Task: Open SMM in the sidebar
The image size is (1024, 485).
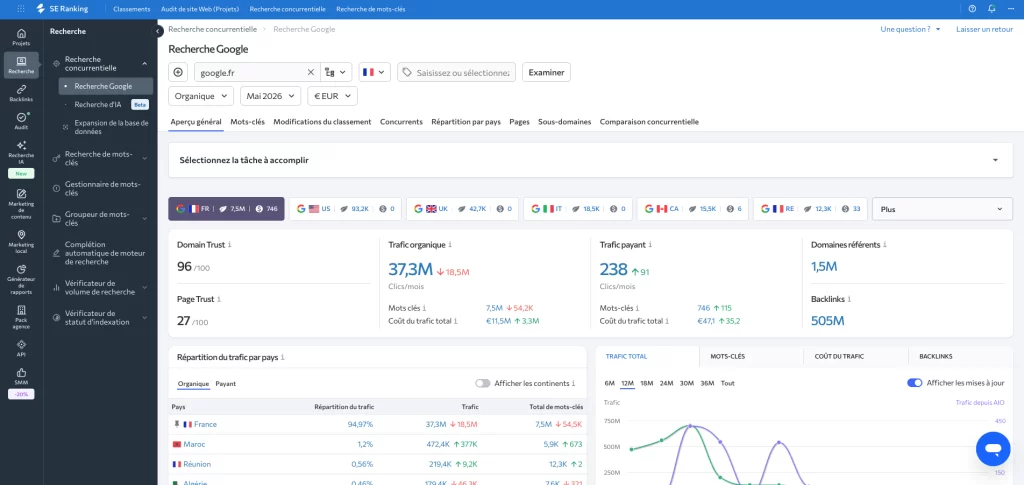Action: (x=22, y=376)
